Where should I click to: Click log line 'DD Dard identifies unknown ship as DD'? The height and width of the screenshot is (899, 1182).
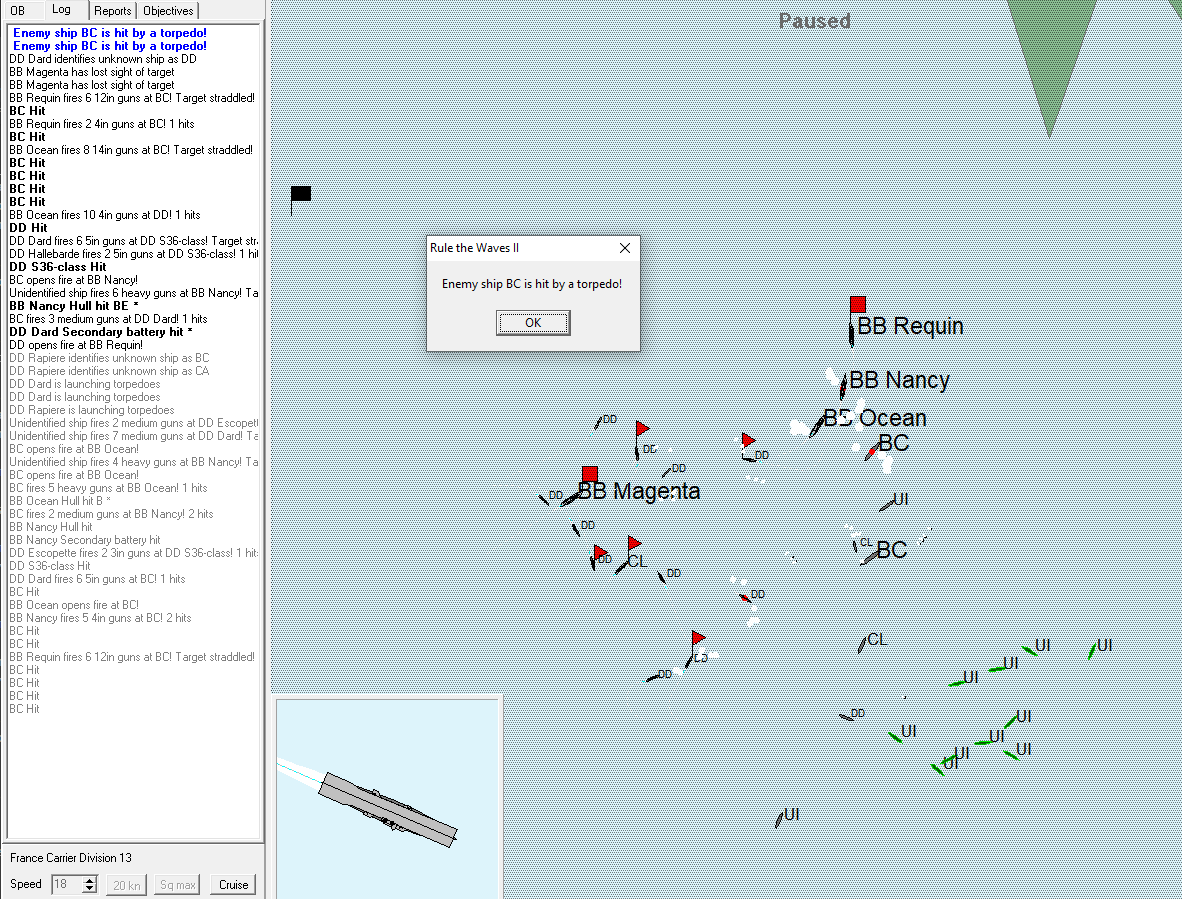click(103, 59)
